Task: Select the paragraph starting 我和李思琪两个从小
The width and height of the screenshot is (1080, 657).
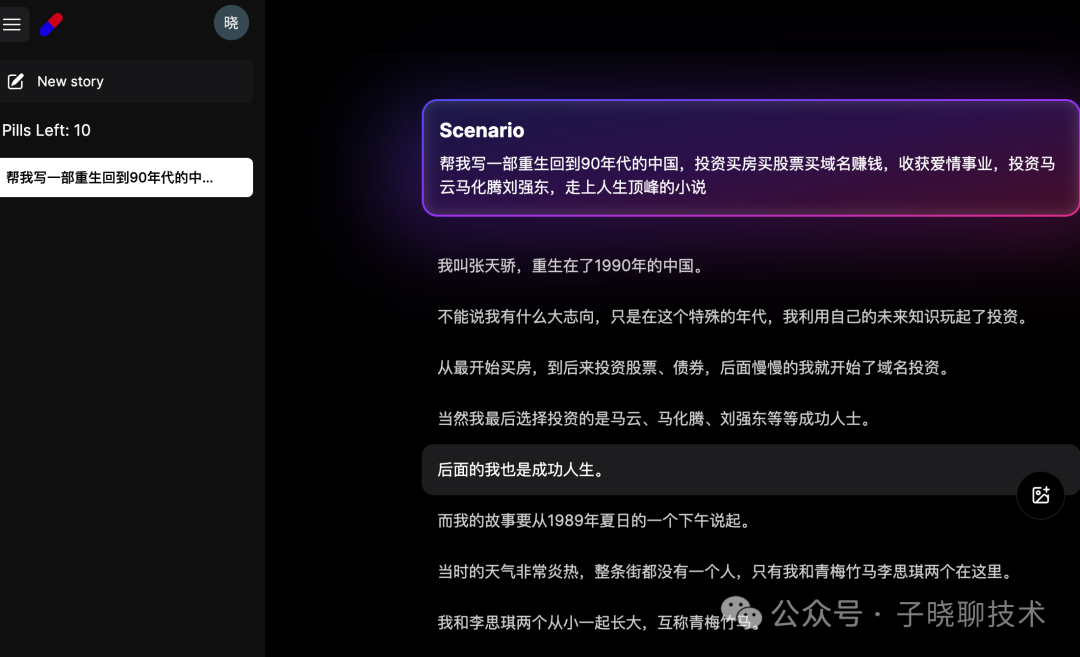Action: coord(599,623)
